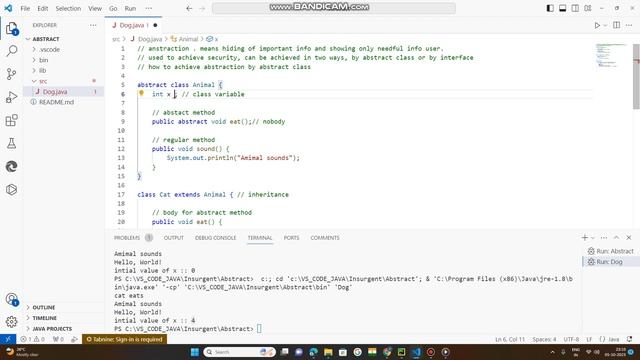The image size is (640, 360).
Task: Open the File menu
Action: [x=25, y=8]
